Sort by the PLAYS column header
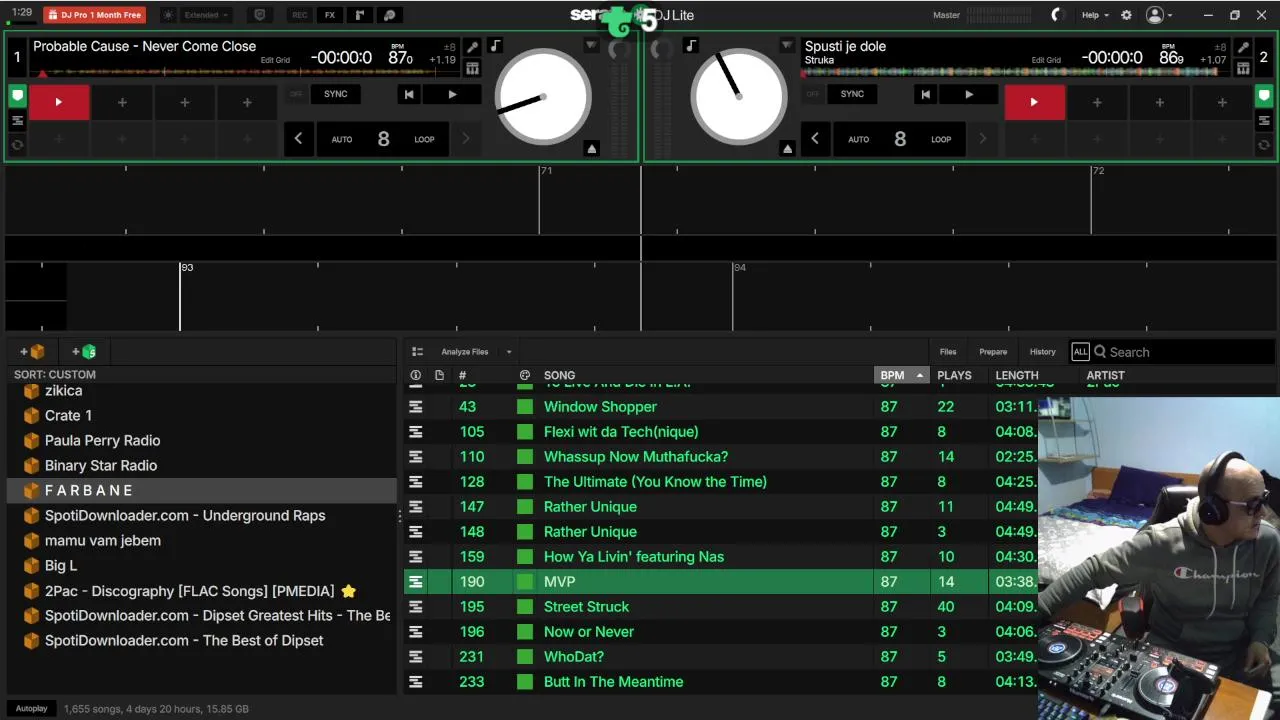 point(954,375)
